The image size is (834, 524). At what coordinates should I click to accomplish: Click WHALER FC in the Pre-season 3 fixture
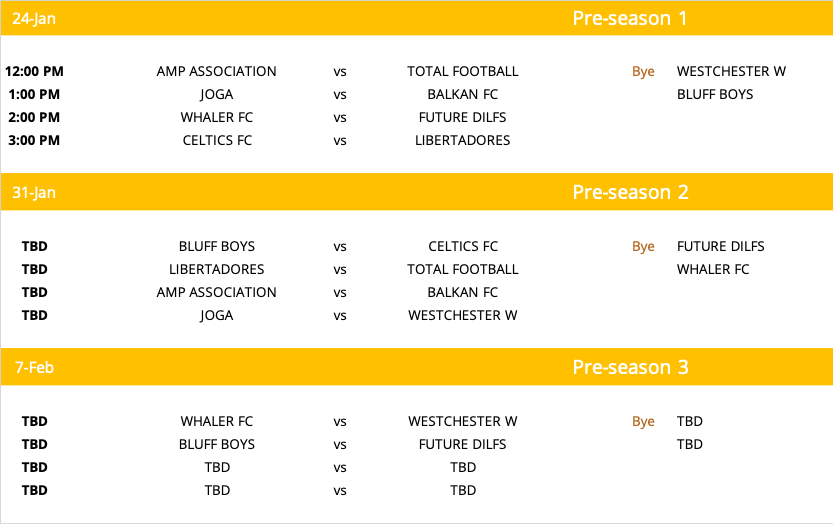click(216, 421)
